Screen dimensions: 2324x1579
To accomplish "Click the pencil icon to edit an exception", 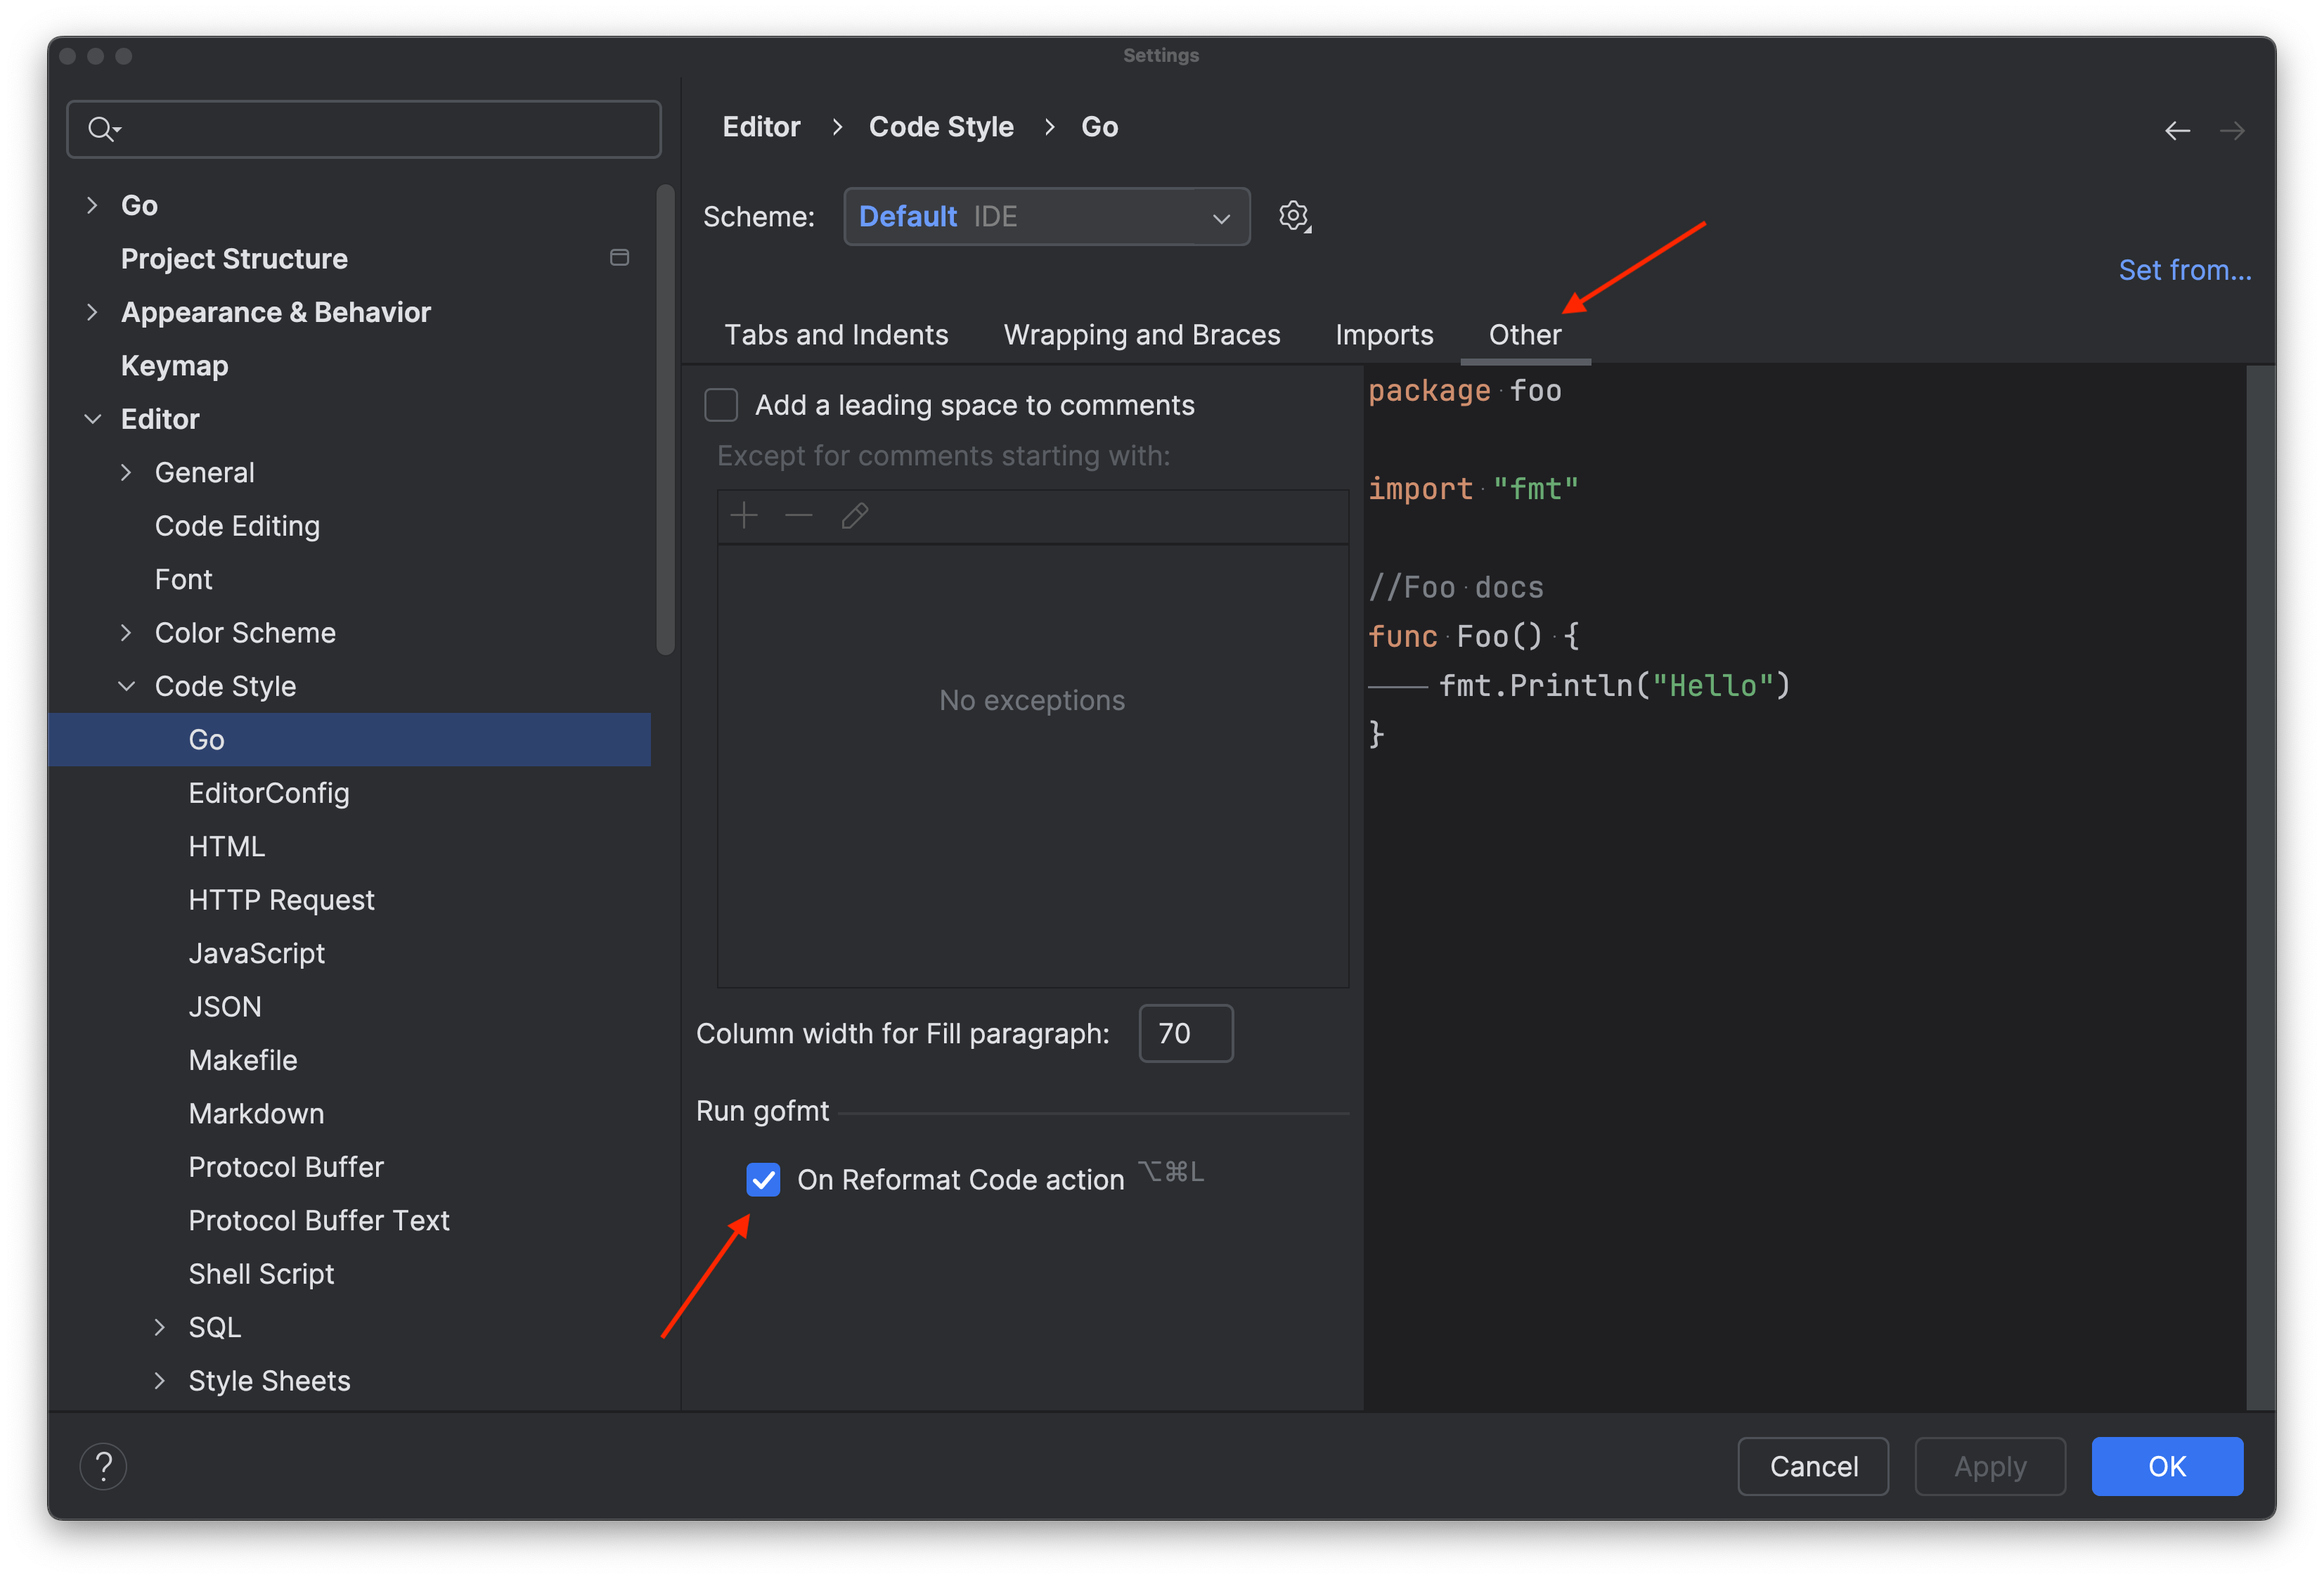I will (x=853, y=515).
